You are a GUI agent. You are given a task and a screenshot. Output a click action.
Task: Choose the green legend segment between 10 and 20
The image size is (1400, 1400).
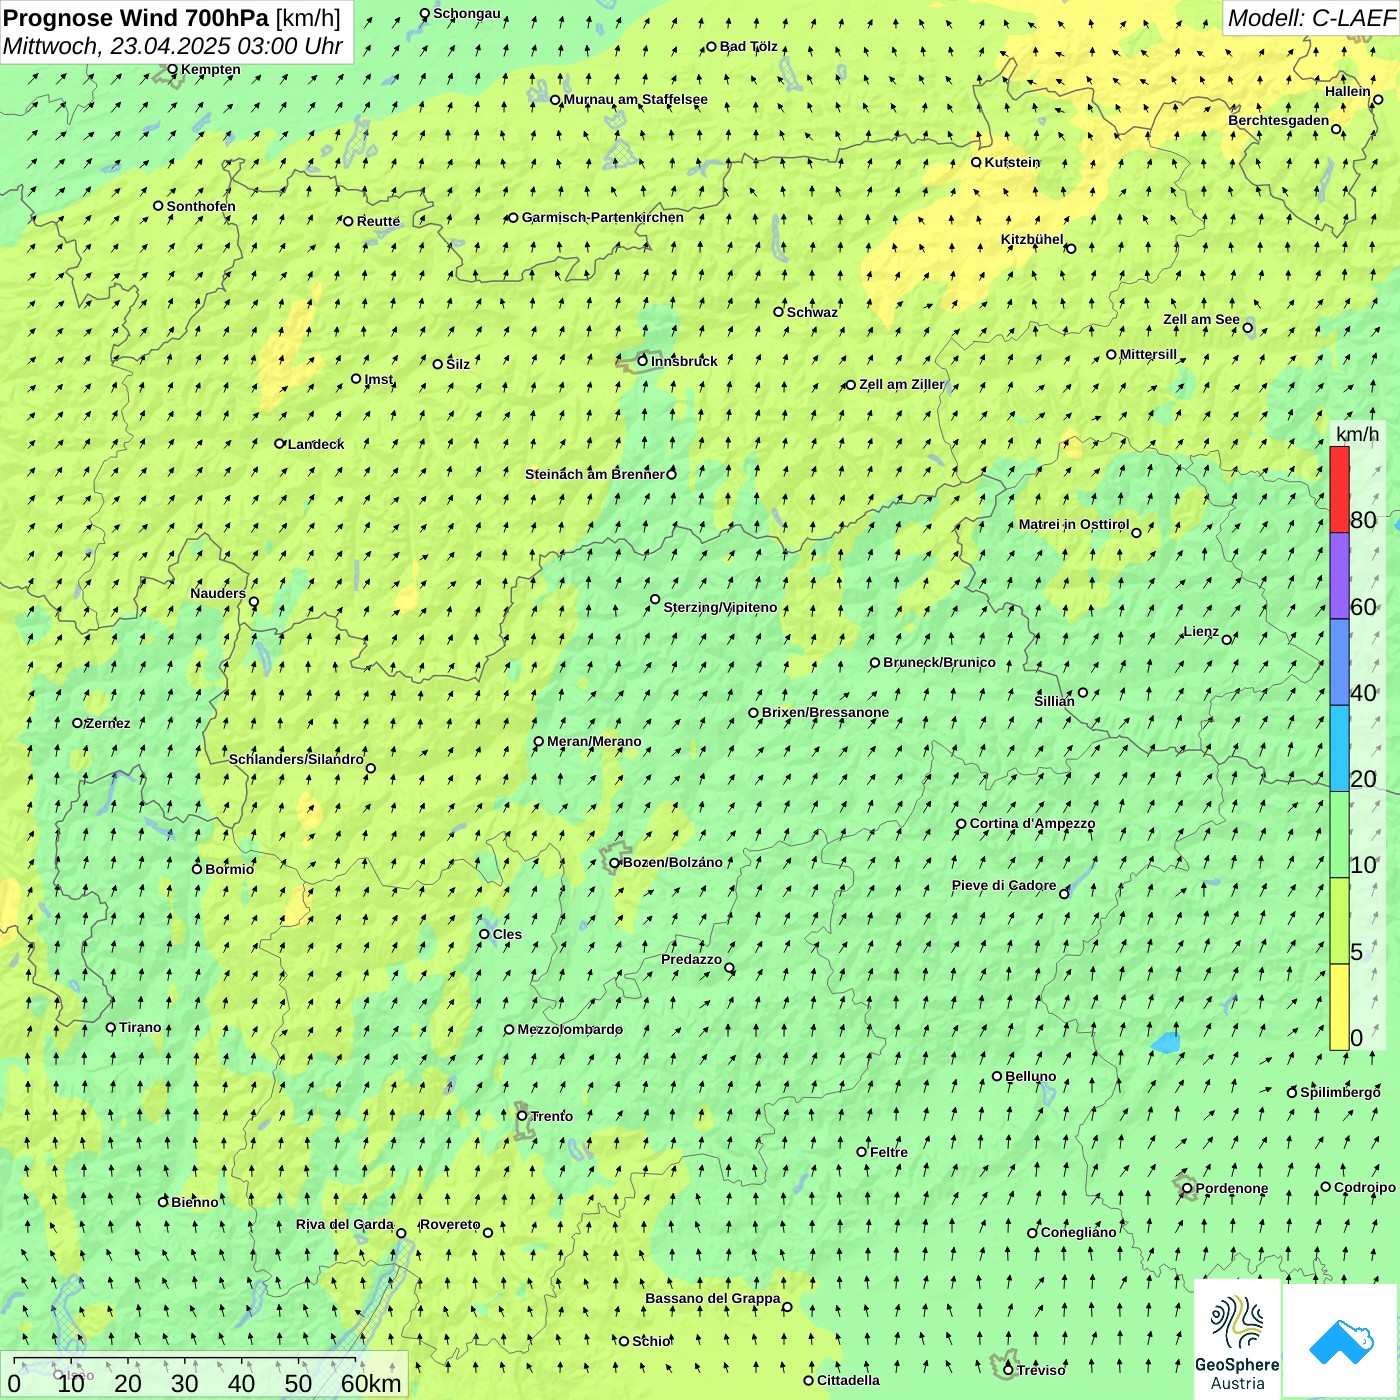pyautogui.click(x=1339, y=835)
